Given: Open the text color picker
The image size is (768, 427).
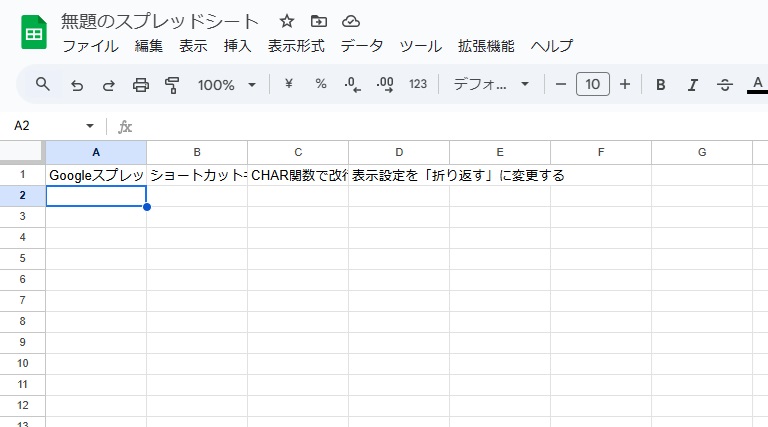Looking at the screenshot, I should pyautogui.click(x=757, y=85).
